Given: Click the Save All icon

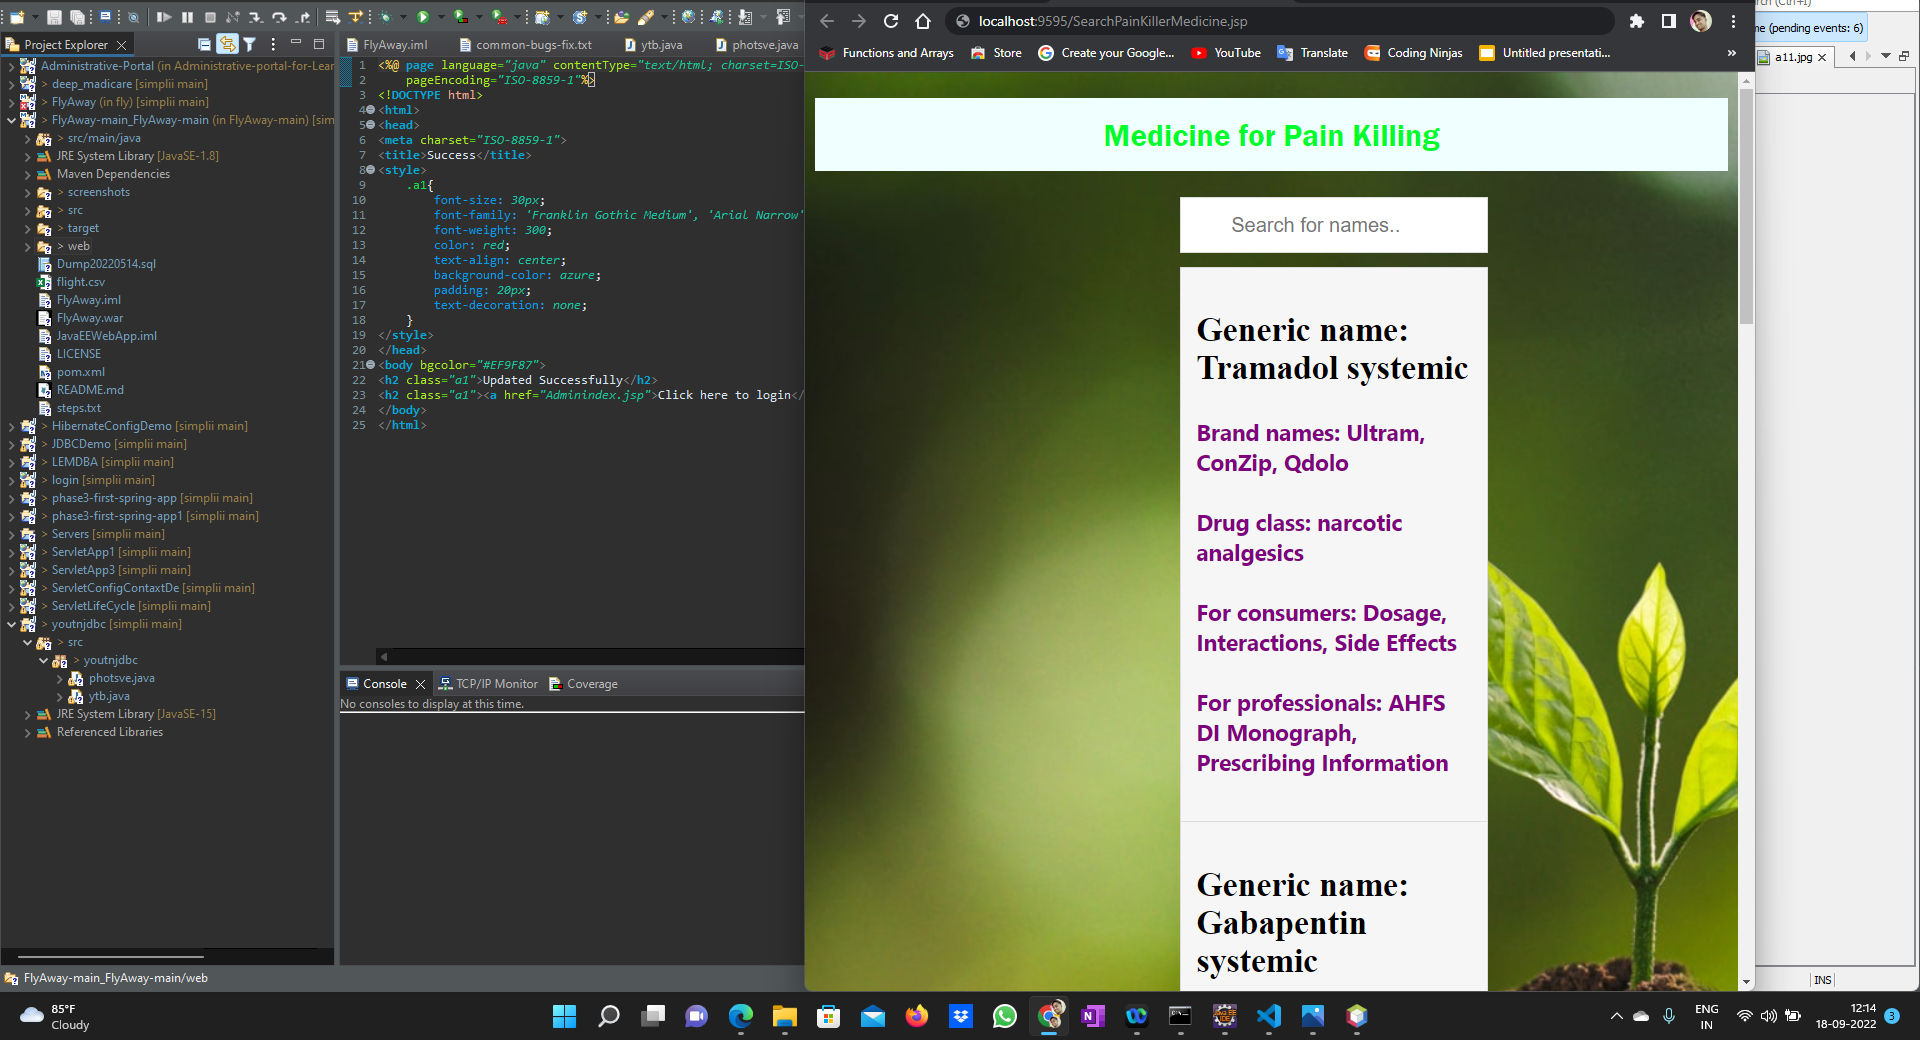Looking at the screenshot, I should coord(76,16).
